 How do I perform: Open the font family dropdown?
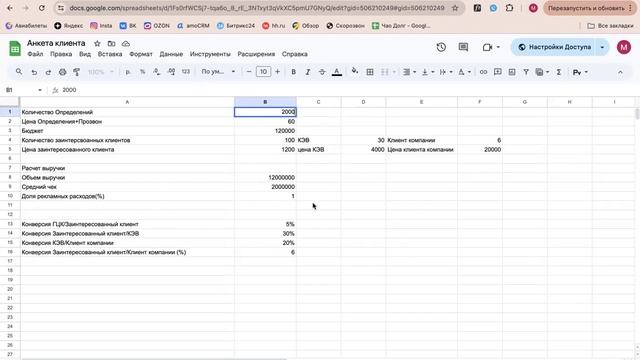[x=218, y=72]
